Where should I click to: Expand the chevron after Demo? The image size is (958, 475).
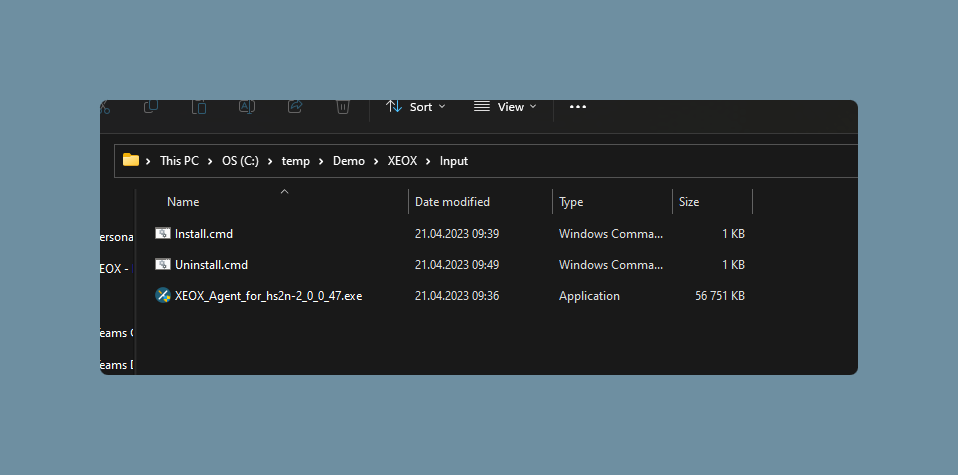tap(376, 161)
